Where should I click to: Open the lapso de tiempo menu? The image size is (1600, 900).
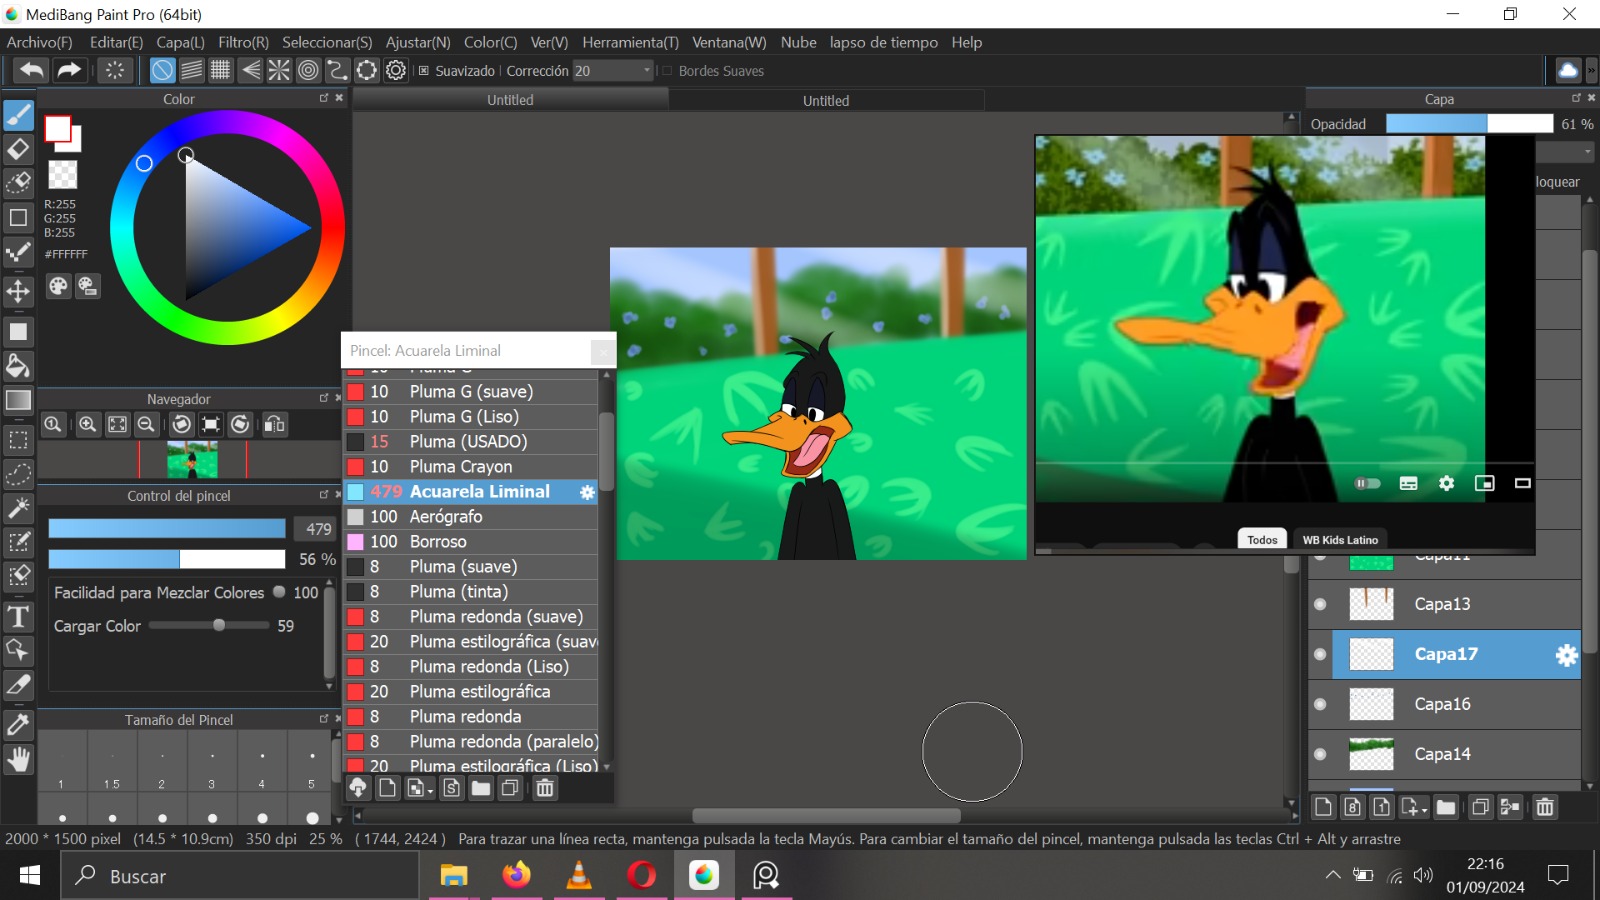click(x=884, y=42)
